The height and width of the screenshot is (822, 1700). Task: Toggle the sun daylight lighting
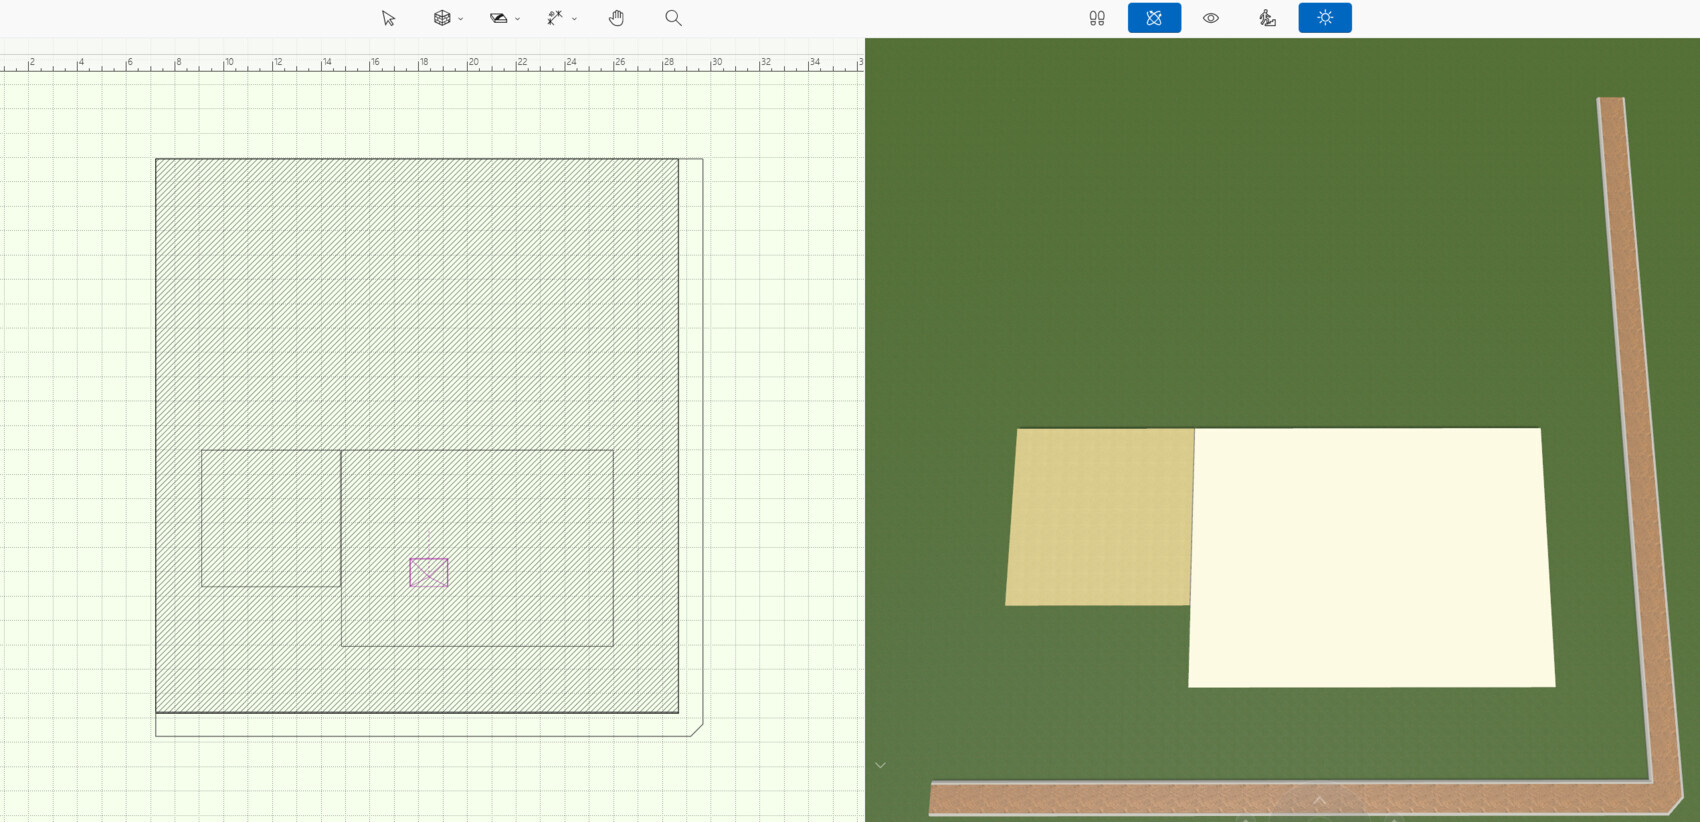[x=1325, y=18]
